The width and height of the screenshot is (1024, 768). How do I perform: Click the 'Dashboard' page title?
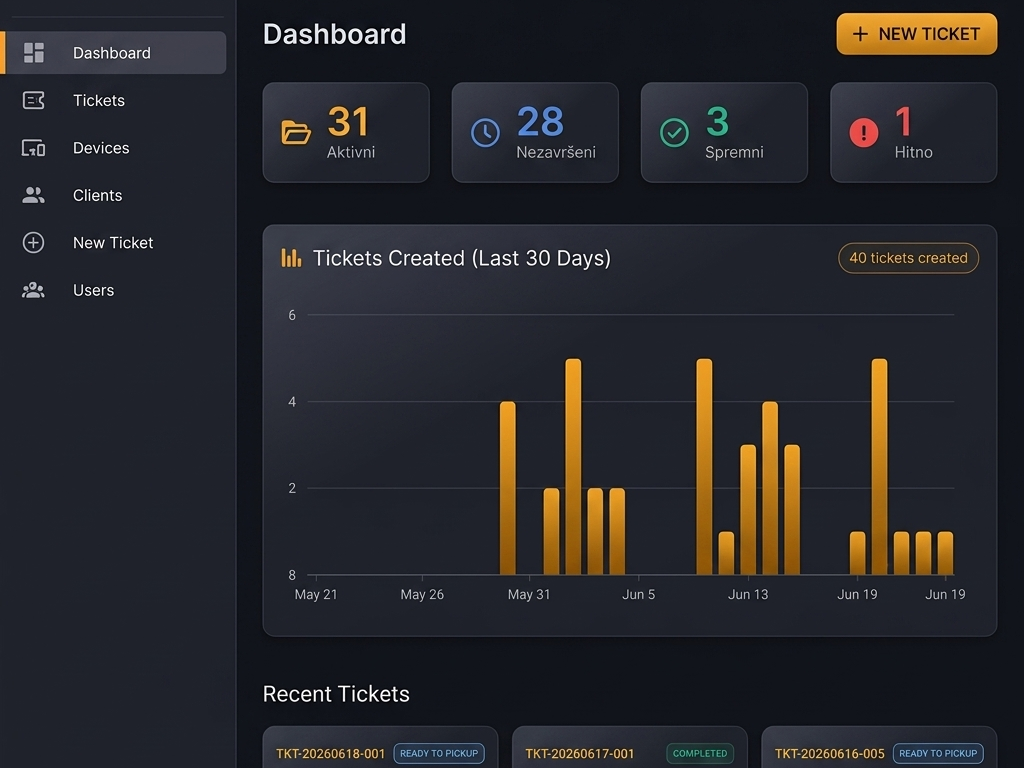334,34
